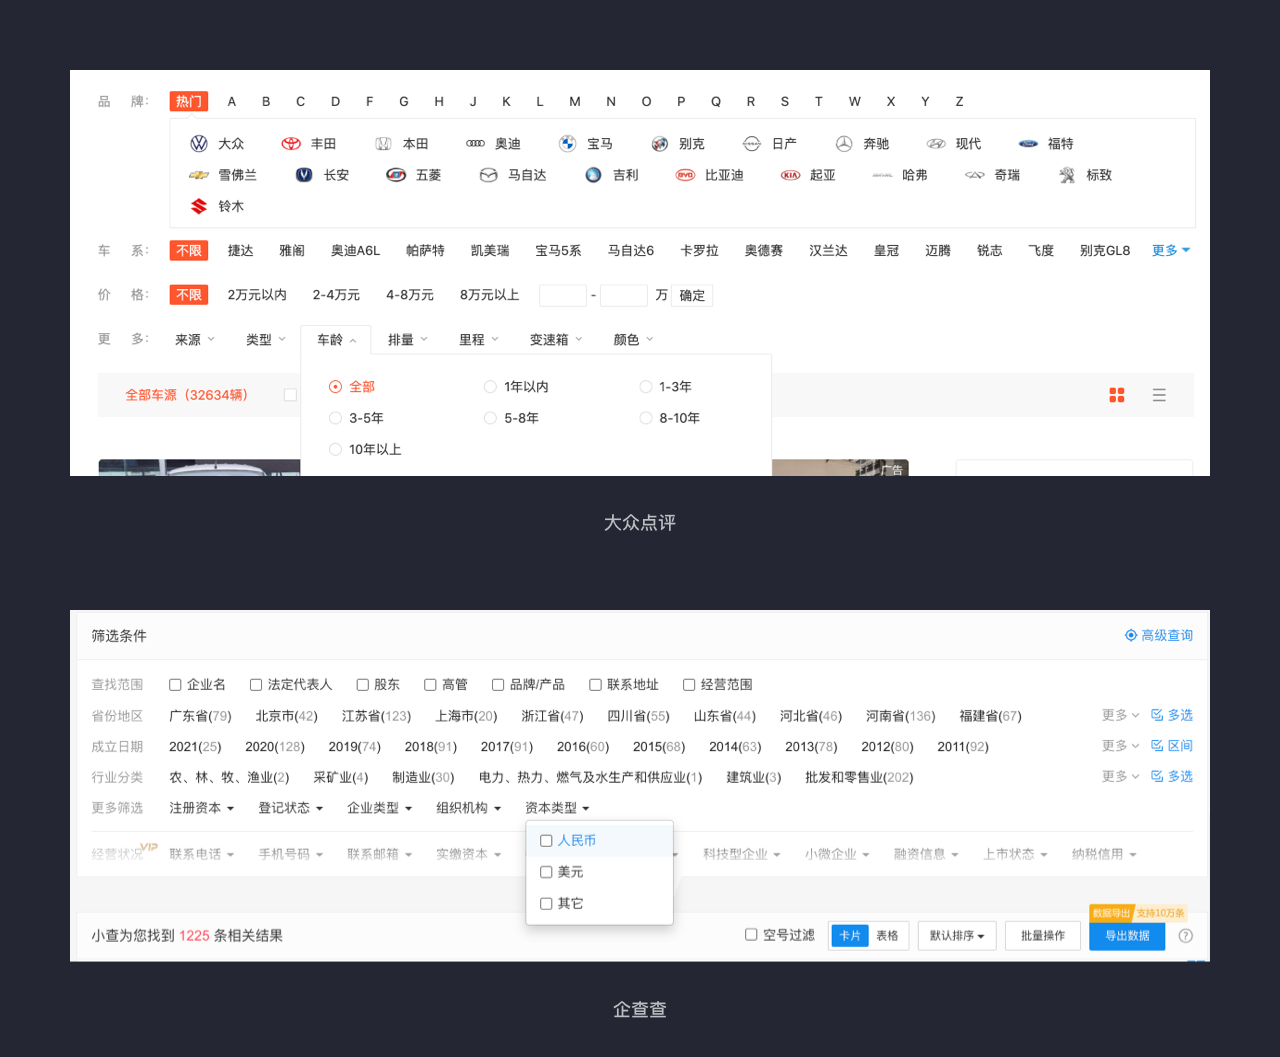The width and height of the screenshot is (1280, 1057).
Task: Select the 热门 brand tab
Action: coord(189,101)
